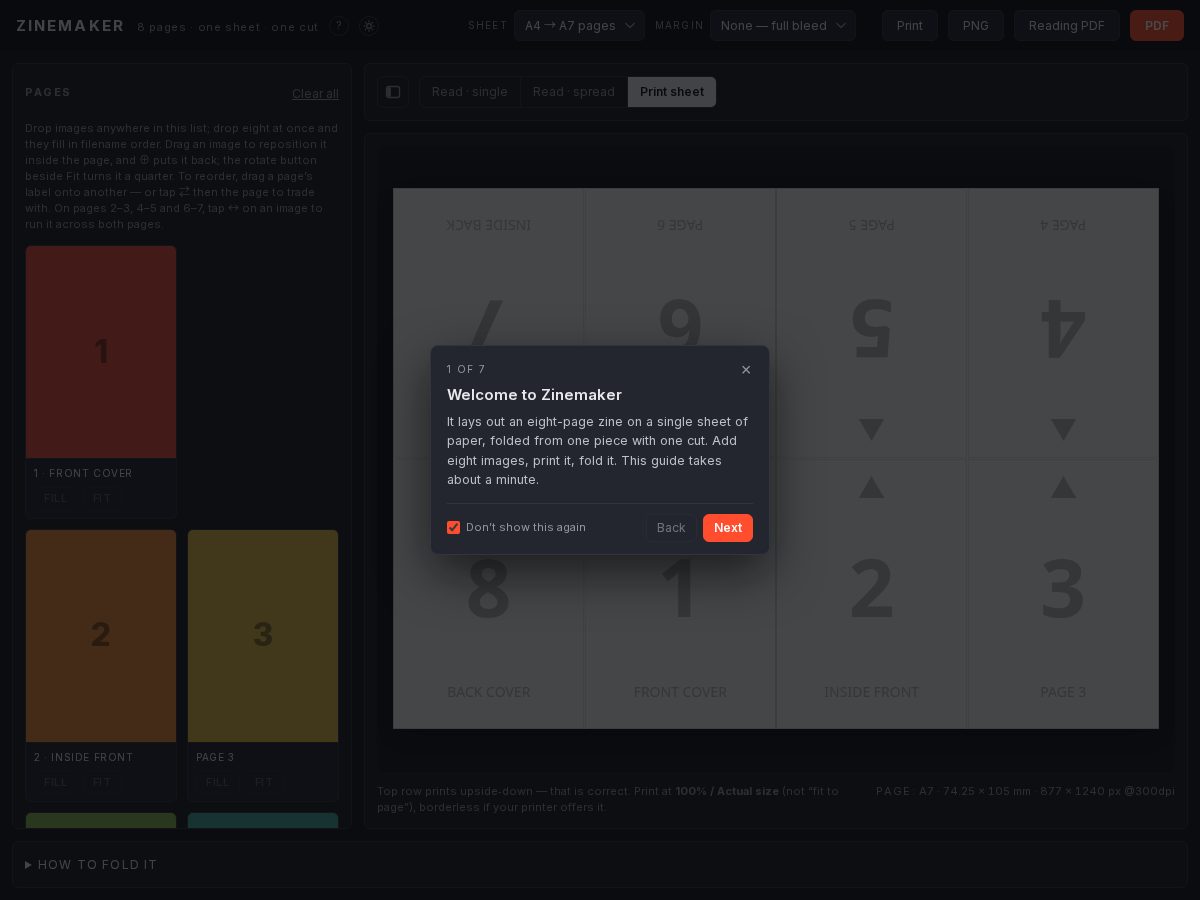Select page 2 orange thumbnail
This screenshot has width=1200, height=900.
(101, 636)
